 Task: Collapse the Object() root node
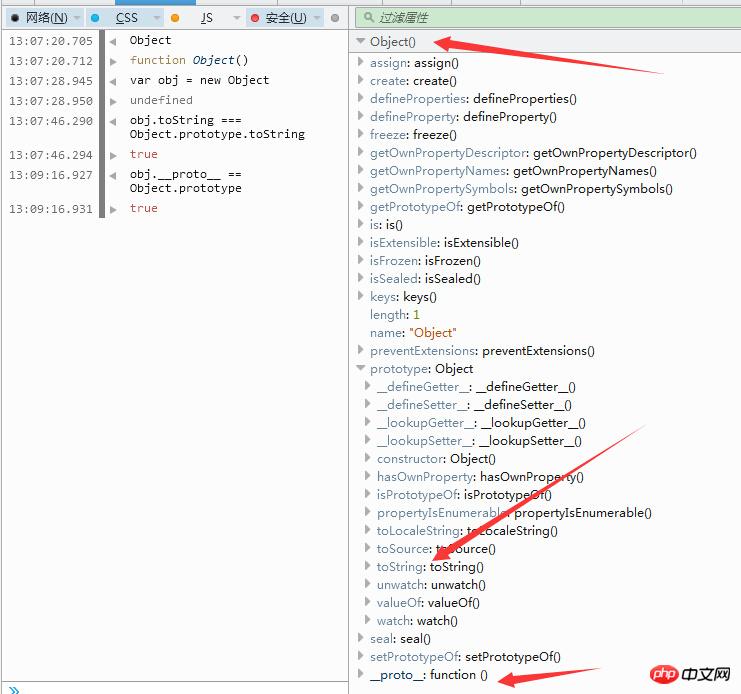pyautogui.click(x=360, y=41)
